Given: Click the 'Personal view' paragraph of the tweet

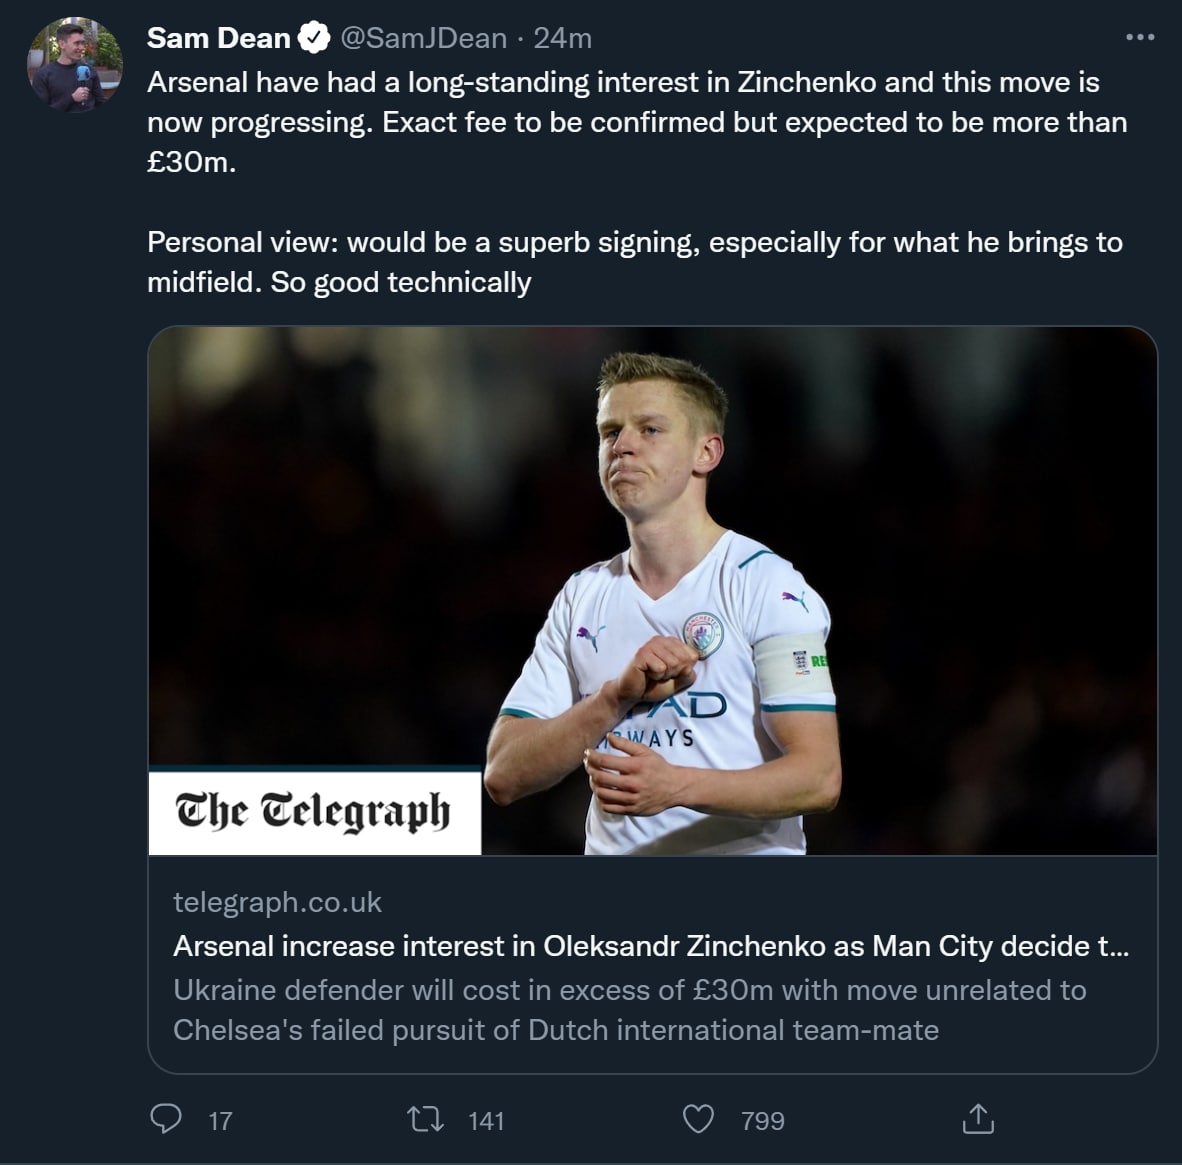Looking at the screenshot, I should [x=634, y=262].
